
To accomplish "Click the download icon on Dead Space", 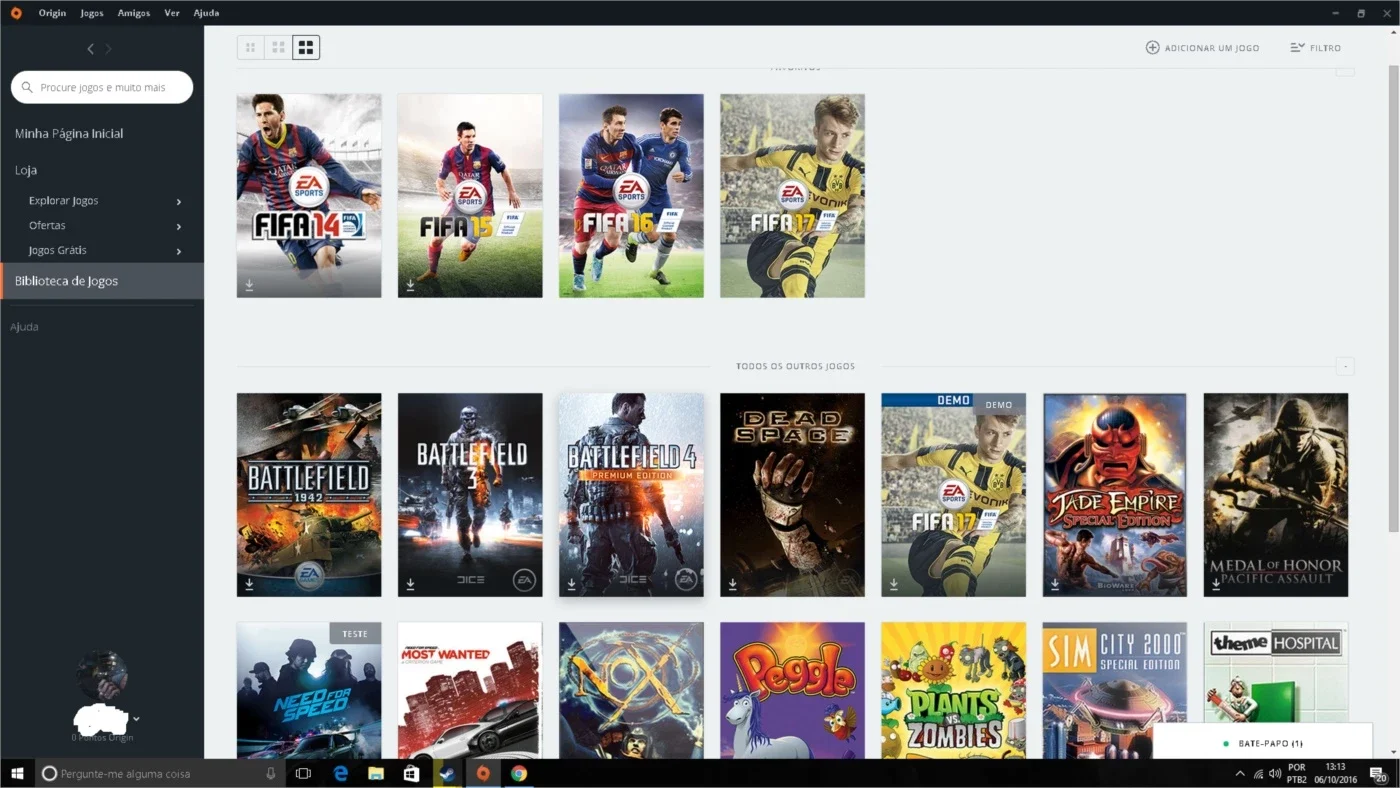I will pyautogui.click(x=732, y=584).
